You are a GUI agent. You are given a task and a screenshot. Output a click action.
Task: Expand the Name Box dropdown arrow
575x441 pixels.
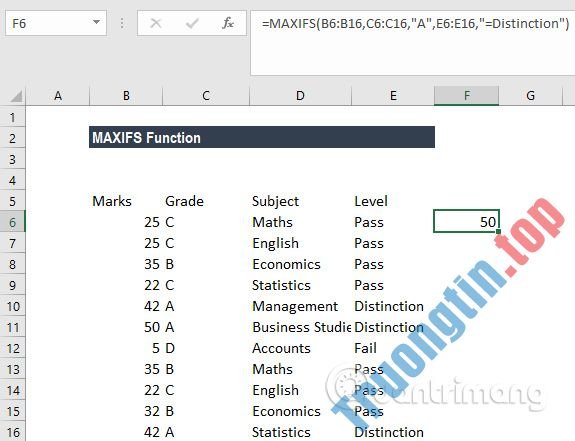pyautogui.click(x=96, y=22)
